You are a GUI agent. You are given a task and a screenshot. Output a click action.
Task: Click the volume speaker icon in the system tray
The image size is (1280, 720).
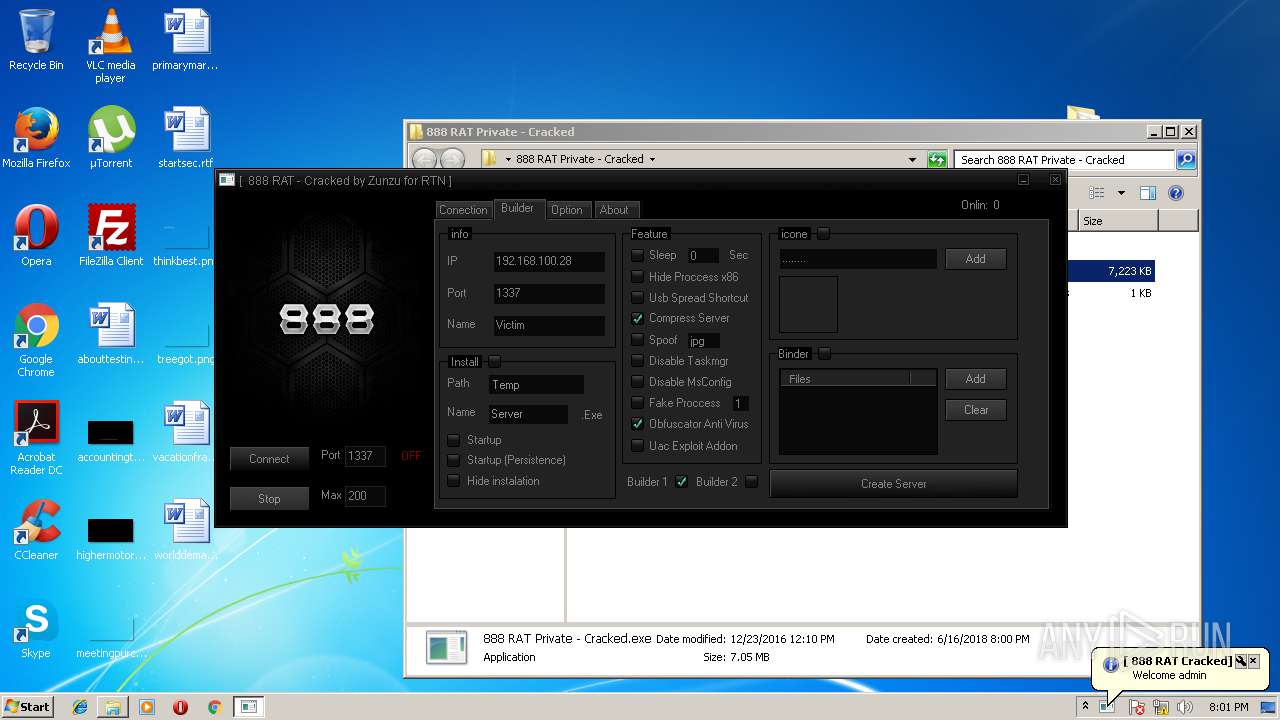point(1186,707)
